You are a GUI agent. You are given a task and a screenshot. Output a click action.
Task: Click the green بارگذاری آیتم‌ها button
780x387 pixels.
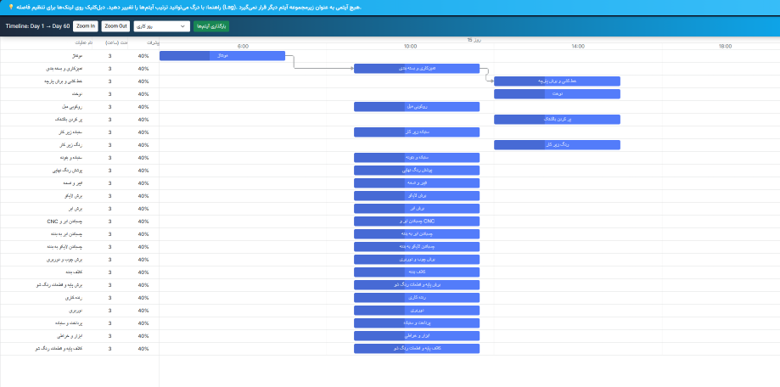tap(211, 26)
